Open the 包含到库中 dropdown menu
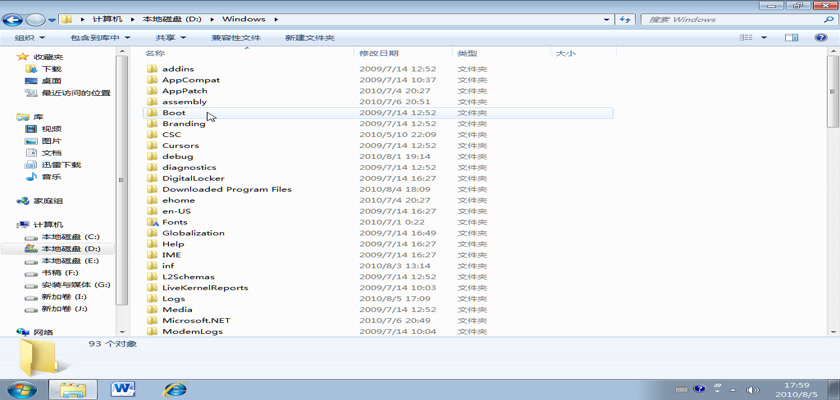This screenshot has height=400, width=840. coord(100,38)
